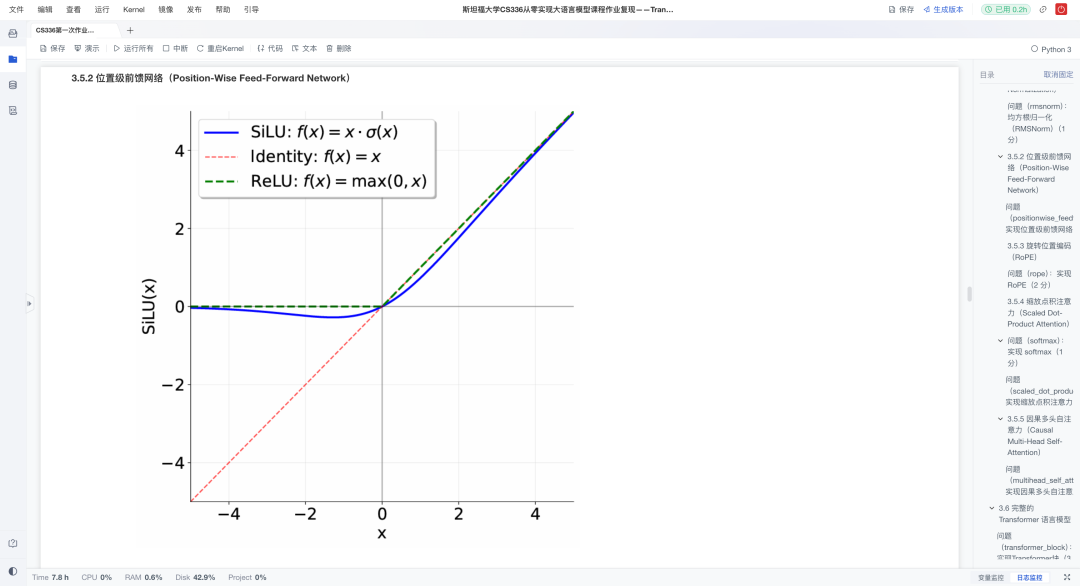
Task: Click the 演示 presentation button
Action: (x=87, y=48)
